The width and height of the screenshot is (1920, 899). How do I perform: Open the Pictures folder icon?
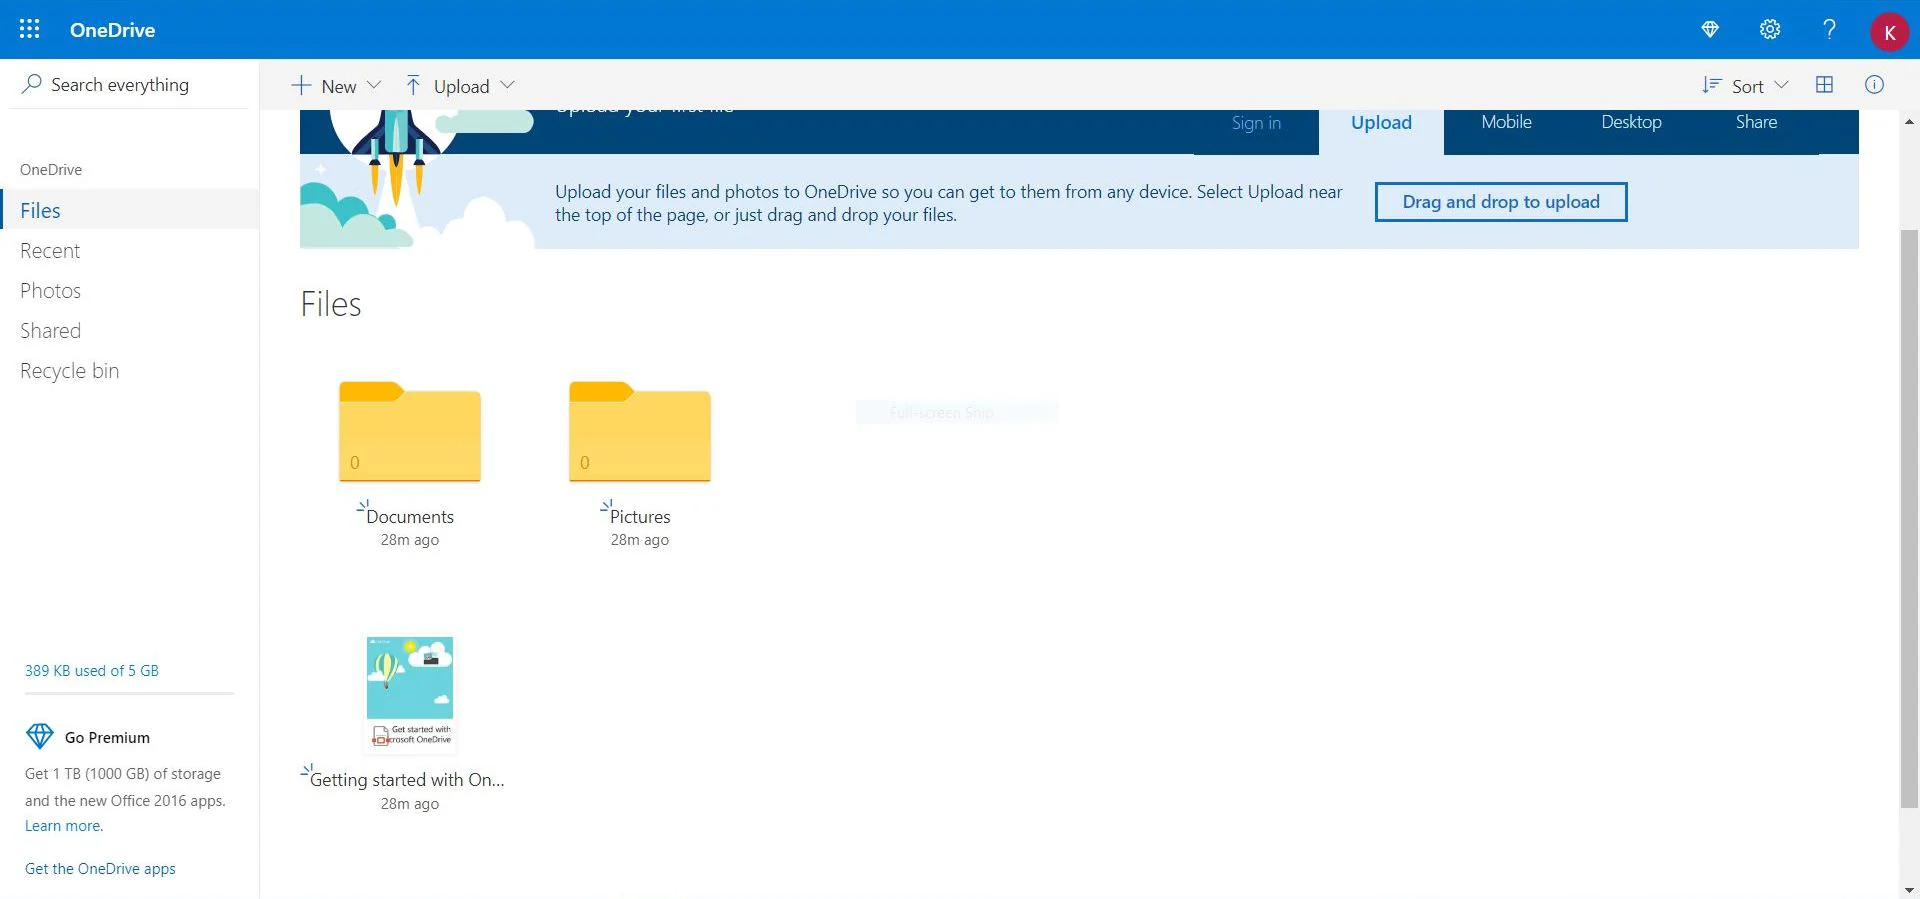(x=640, y=431)
